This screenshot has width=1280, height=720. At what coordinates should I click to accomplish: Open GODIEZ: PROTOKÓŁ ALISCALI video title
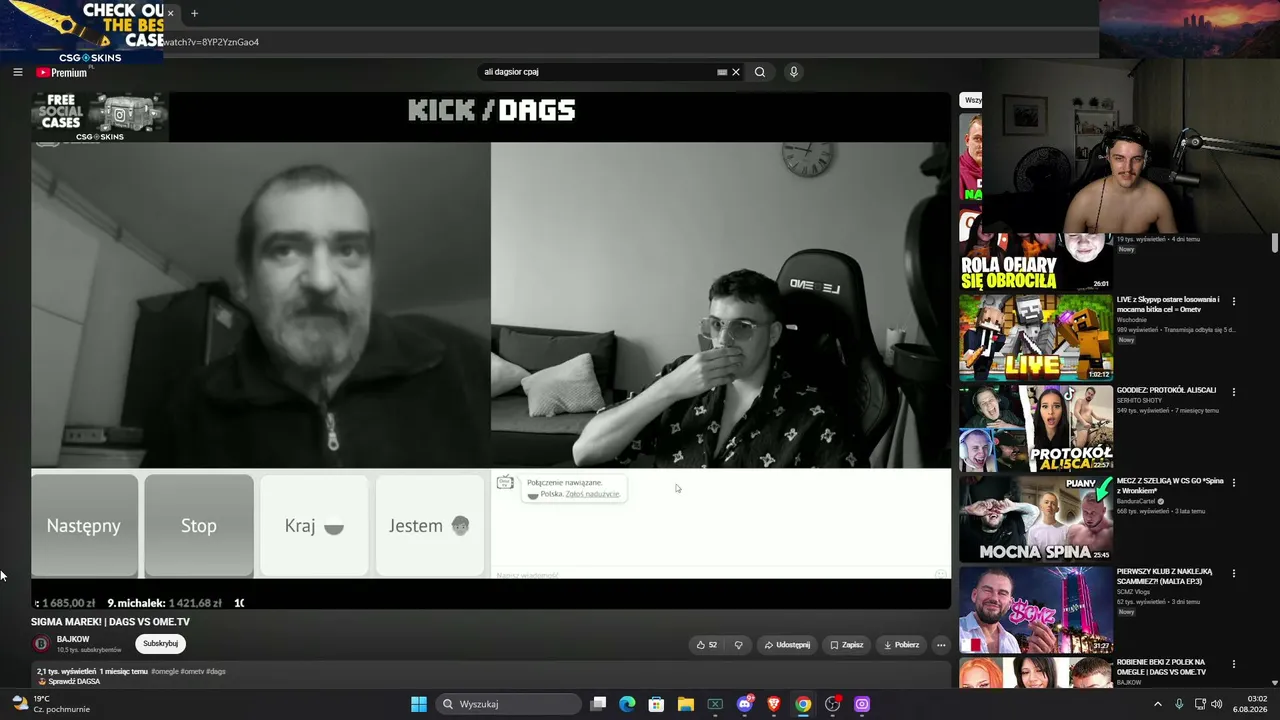point(1167,390)
